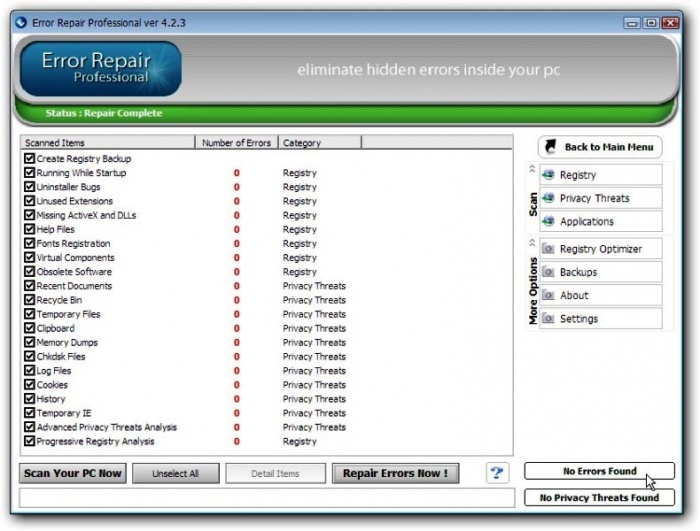Click Unselect All button
Screen dimensions: 700x531
point(176,473)
